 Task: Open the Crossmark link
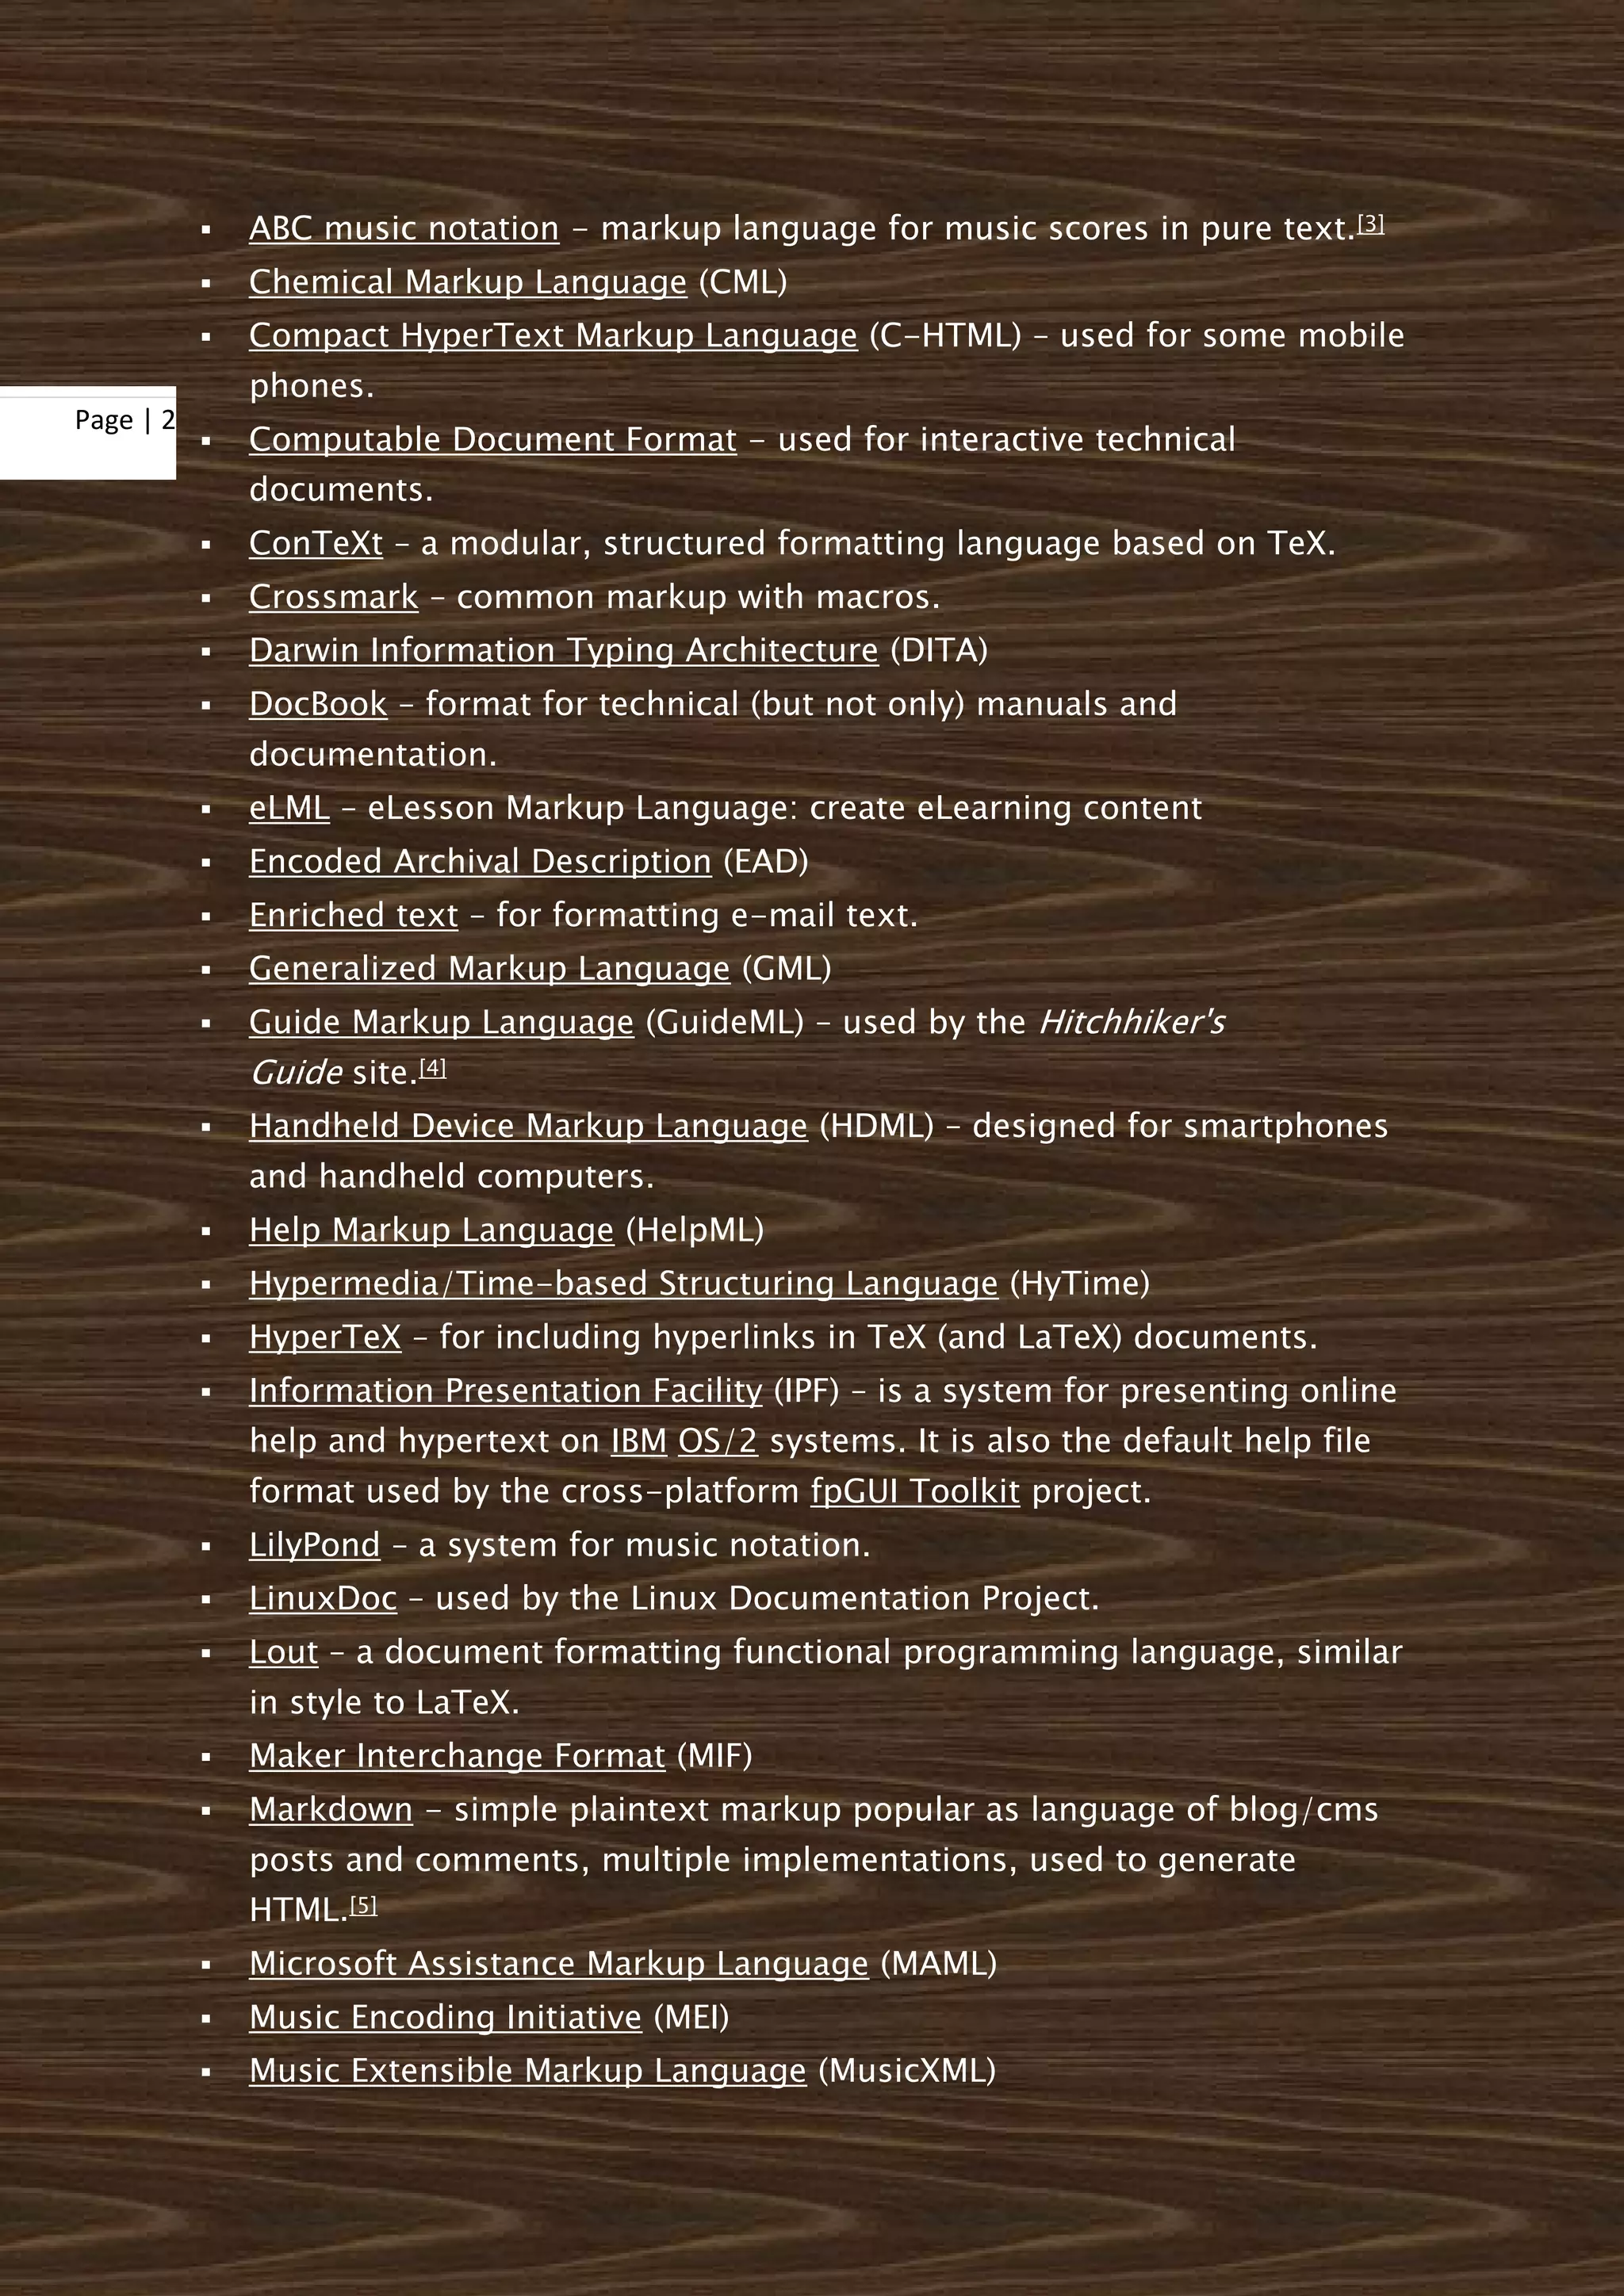(x=333, y=598)
